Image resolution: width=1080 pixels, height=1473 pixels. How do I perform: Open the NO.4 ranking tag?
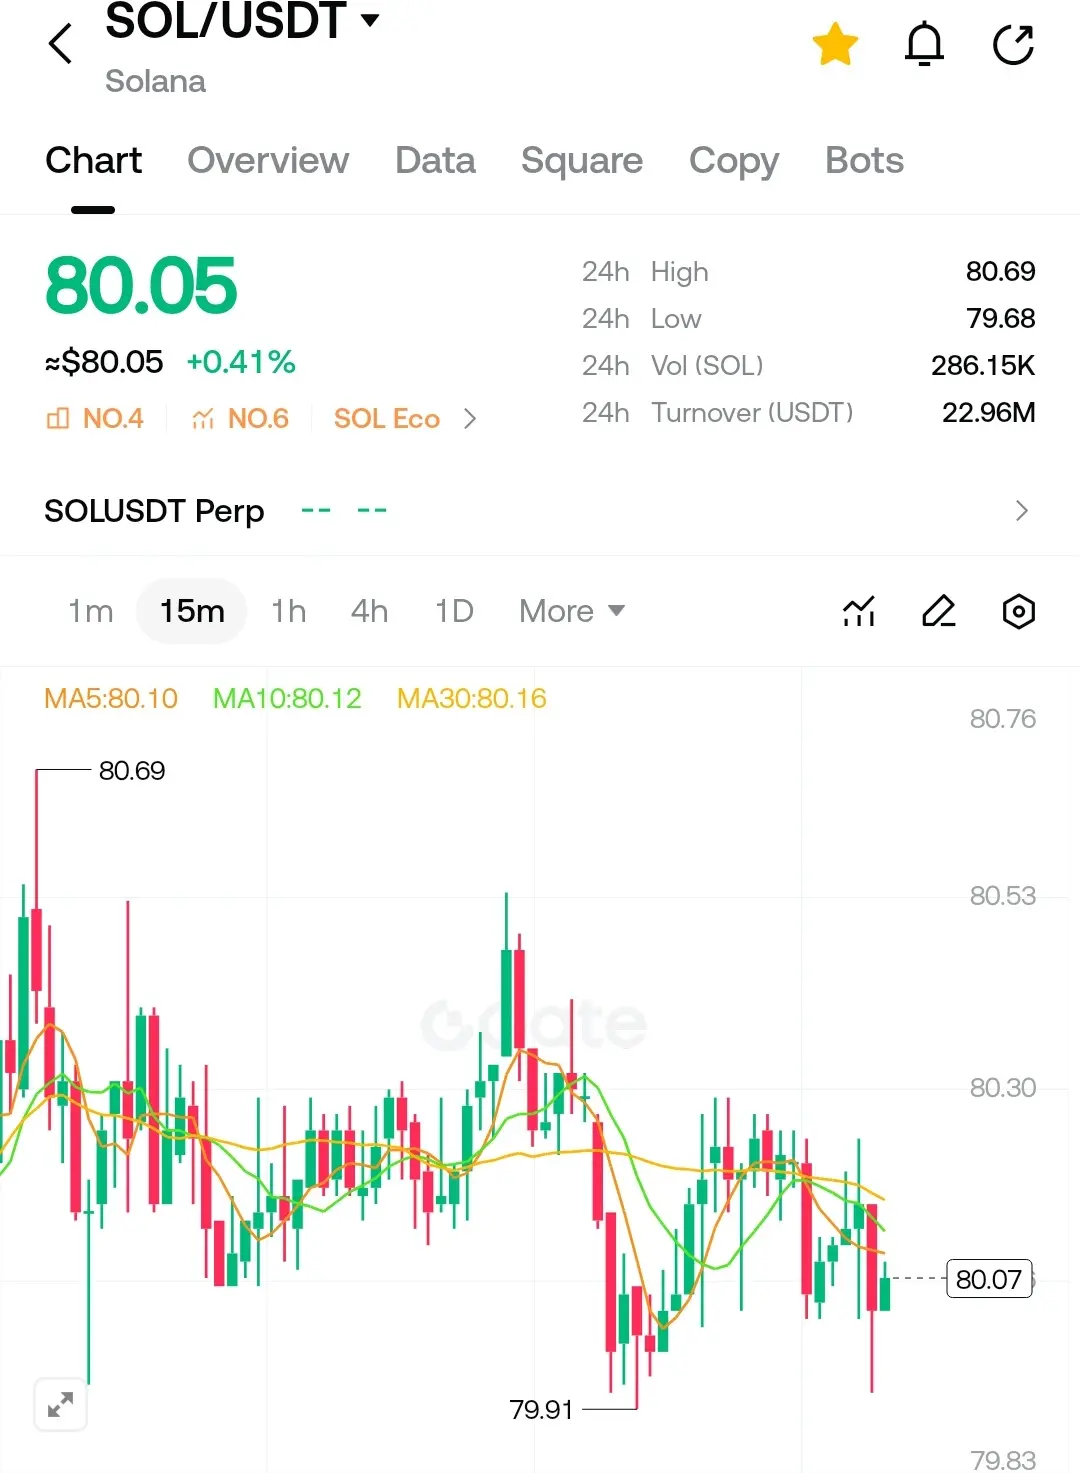click(95, 418)
